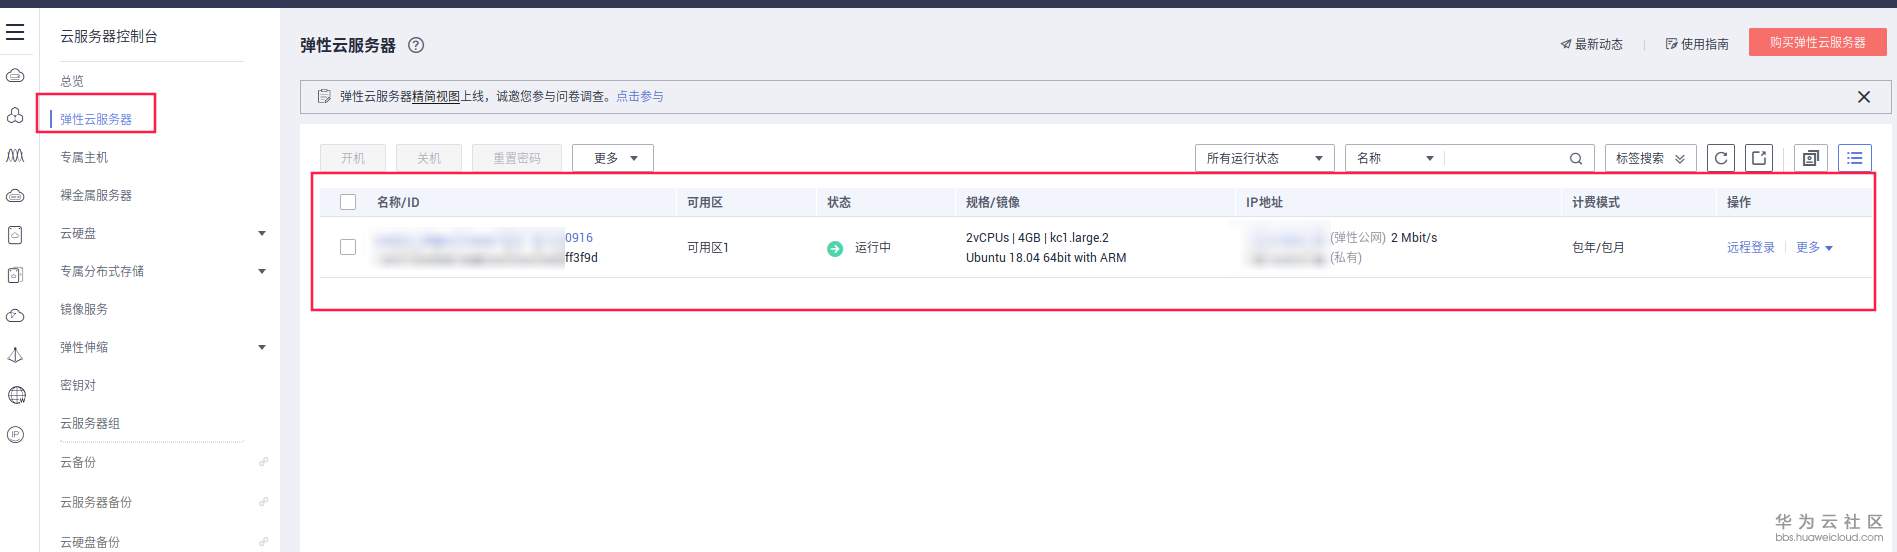Expand the 云硬盘 menu group
Screen dimensions: 1897x552
[262, 233]
